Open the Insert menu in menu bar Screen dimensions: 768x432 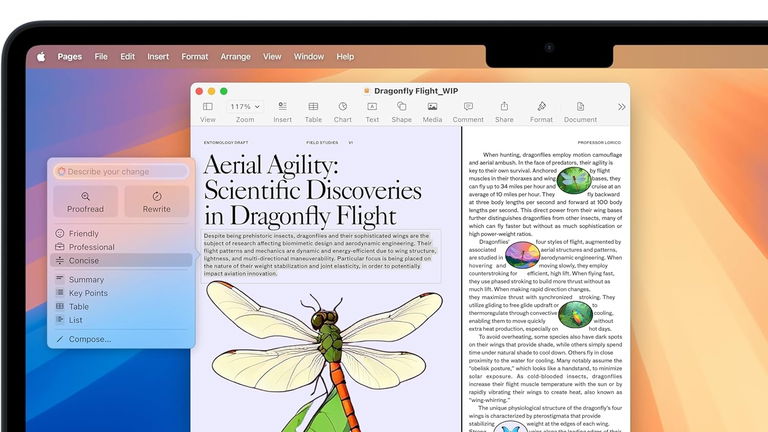[158, 57]
